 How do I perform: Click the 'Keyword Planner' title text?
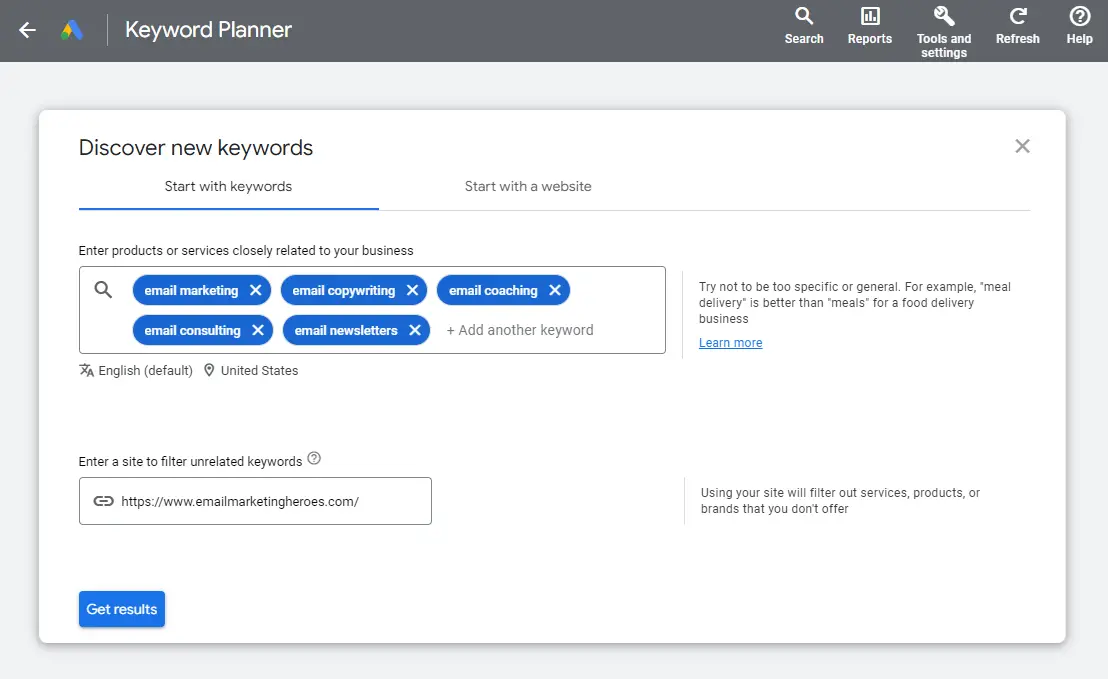208,30
